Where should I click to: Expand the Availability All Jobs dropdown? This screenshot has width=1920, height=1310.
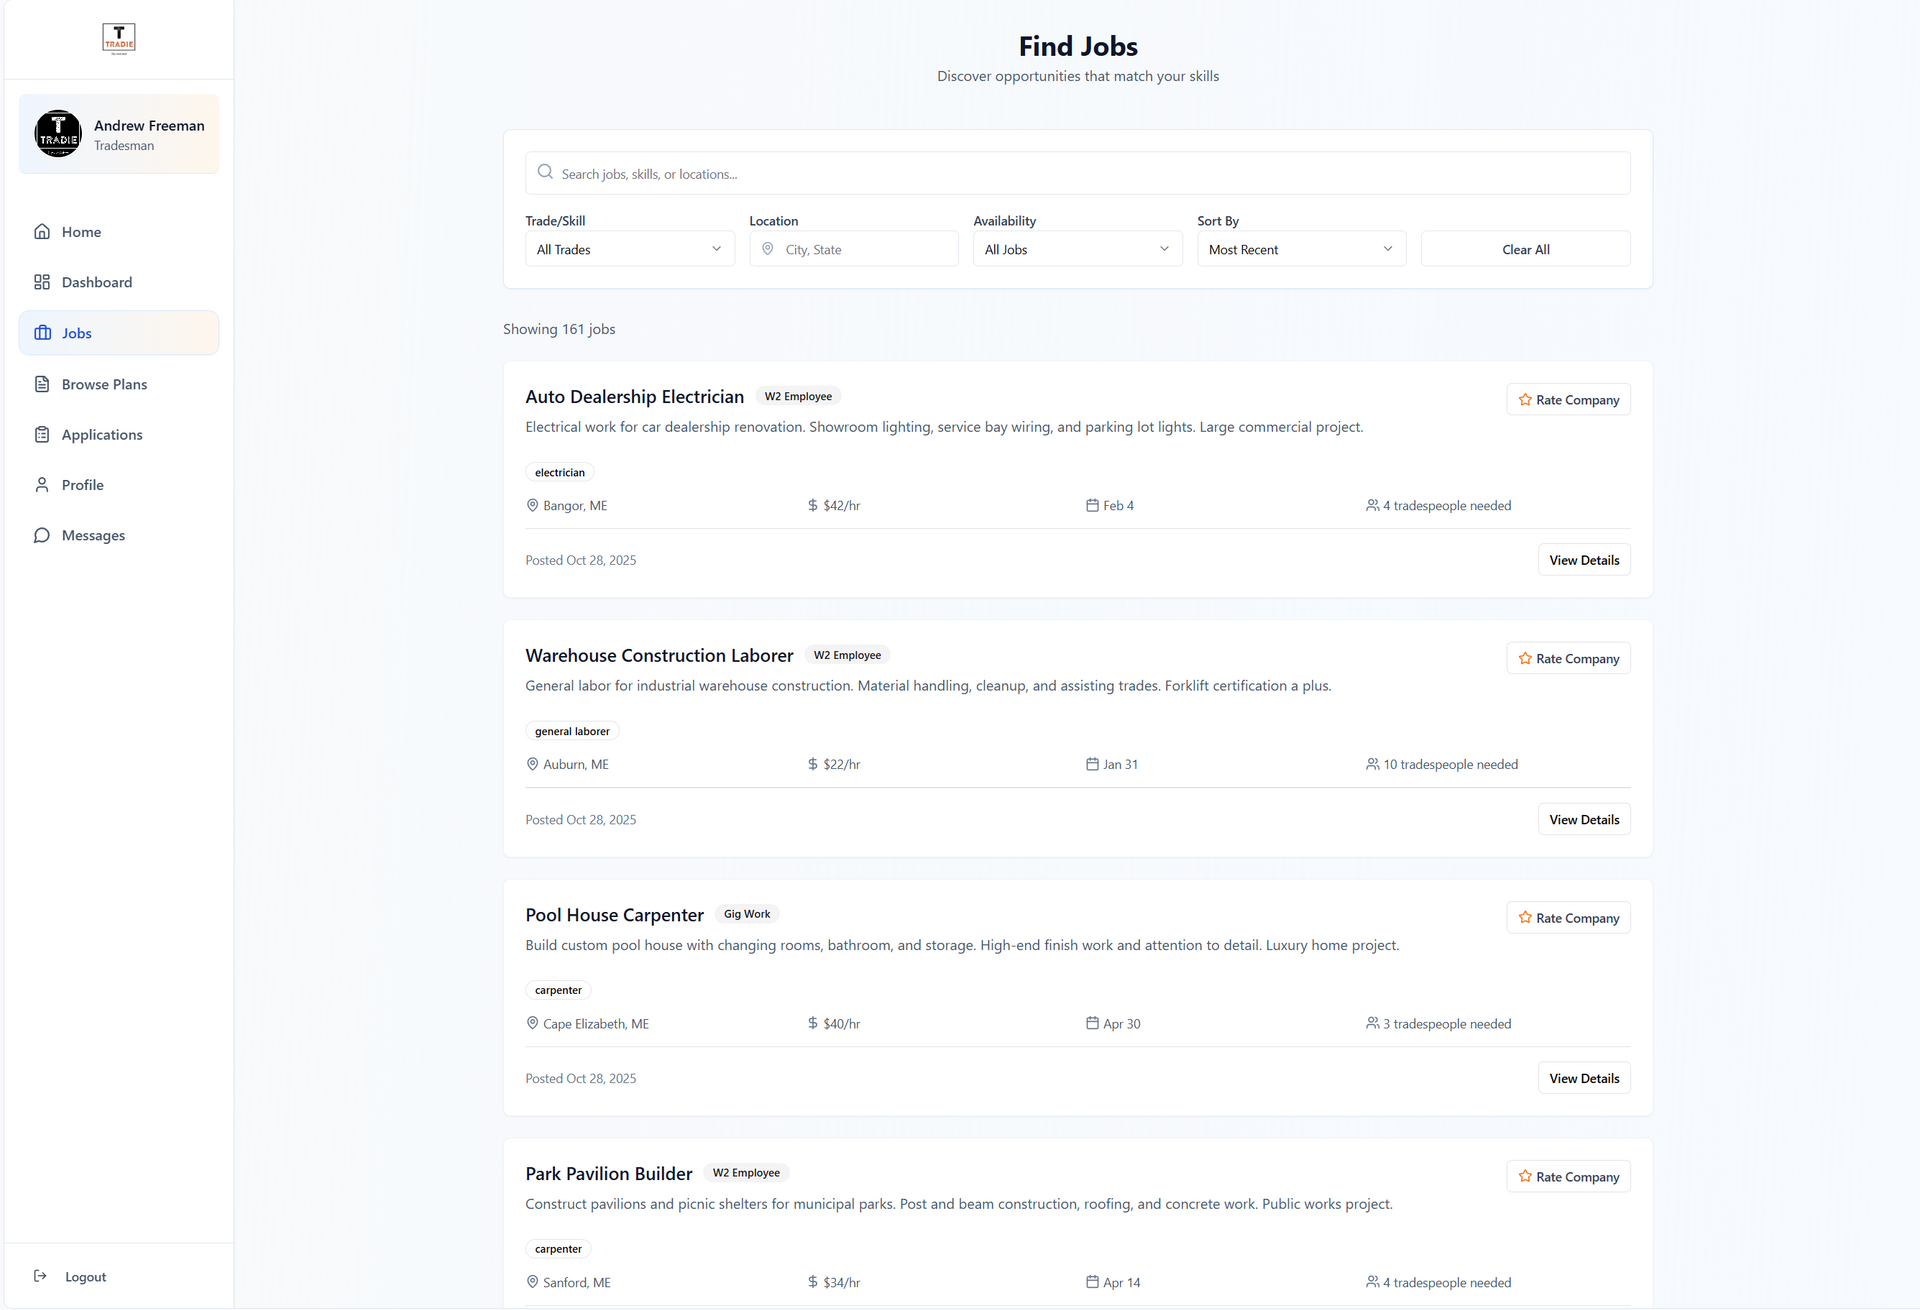(x=1077, y=249)
